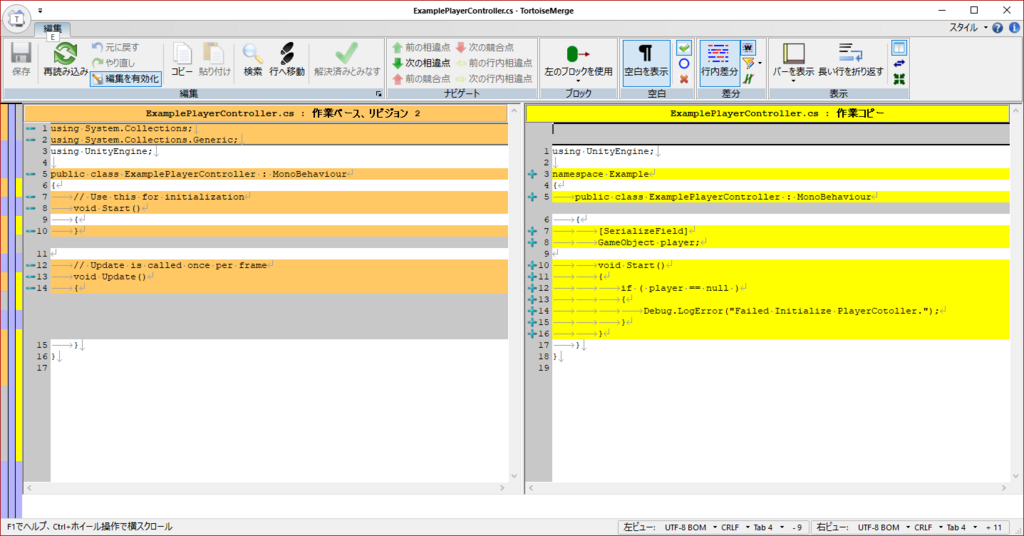The image size is (1024, 536).
Task: Open the quick access toolbar customize arrow
Action: 40,10
